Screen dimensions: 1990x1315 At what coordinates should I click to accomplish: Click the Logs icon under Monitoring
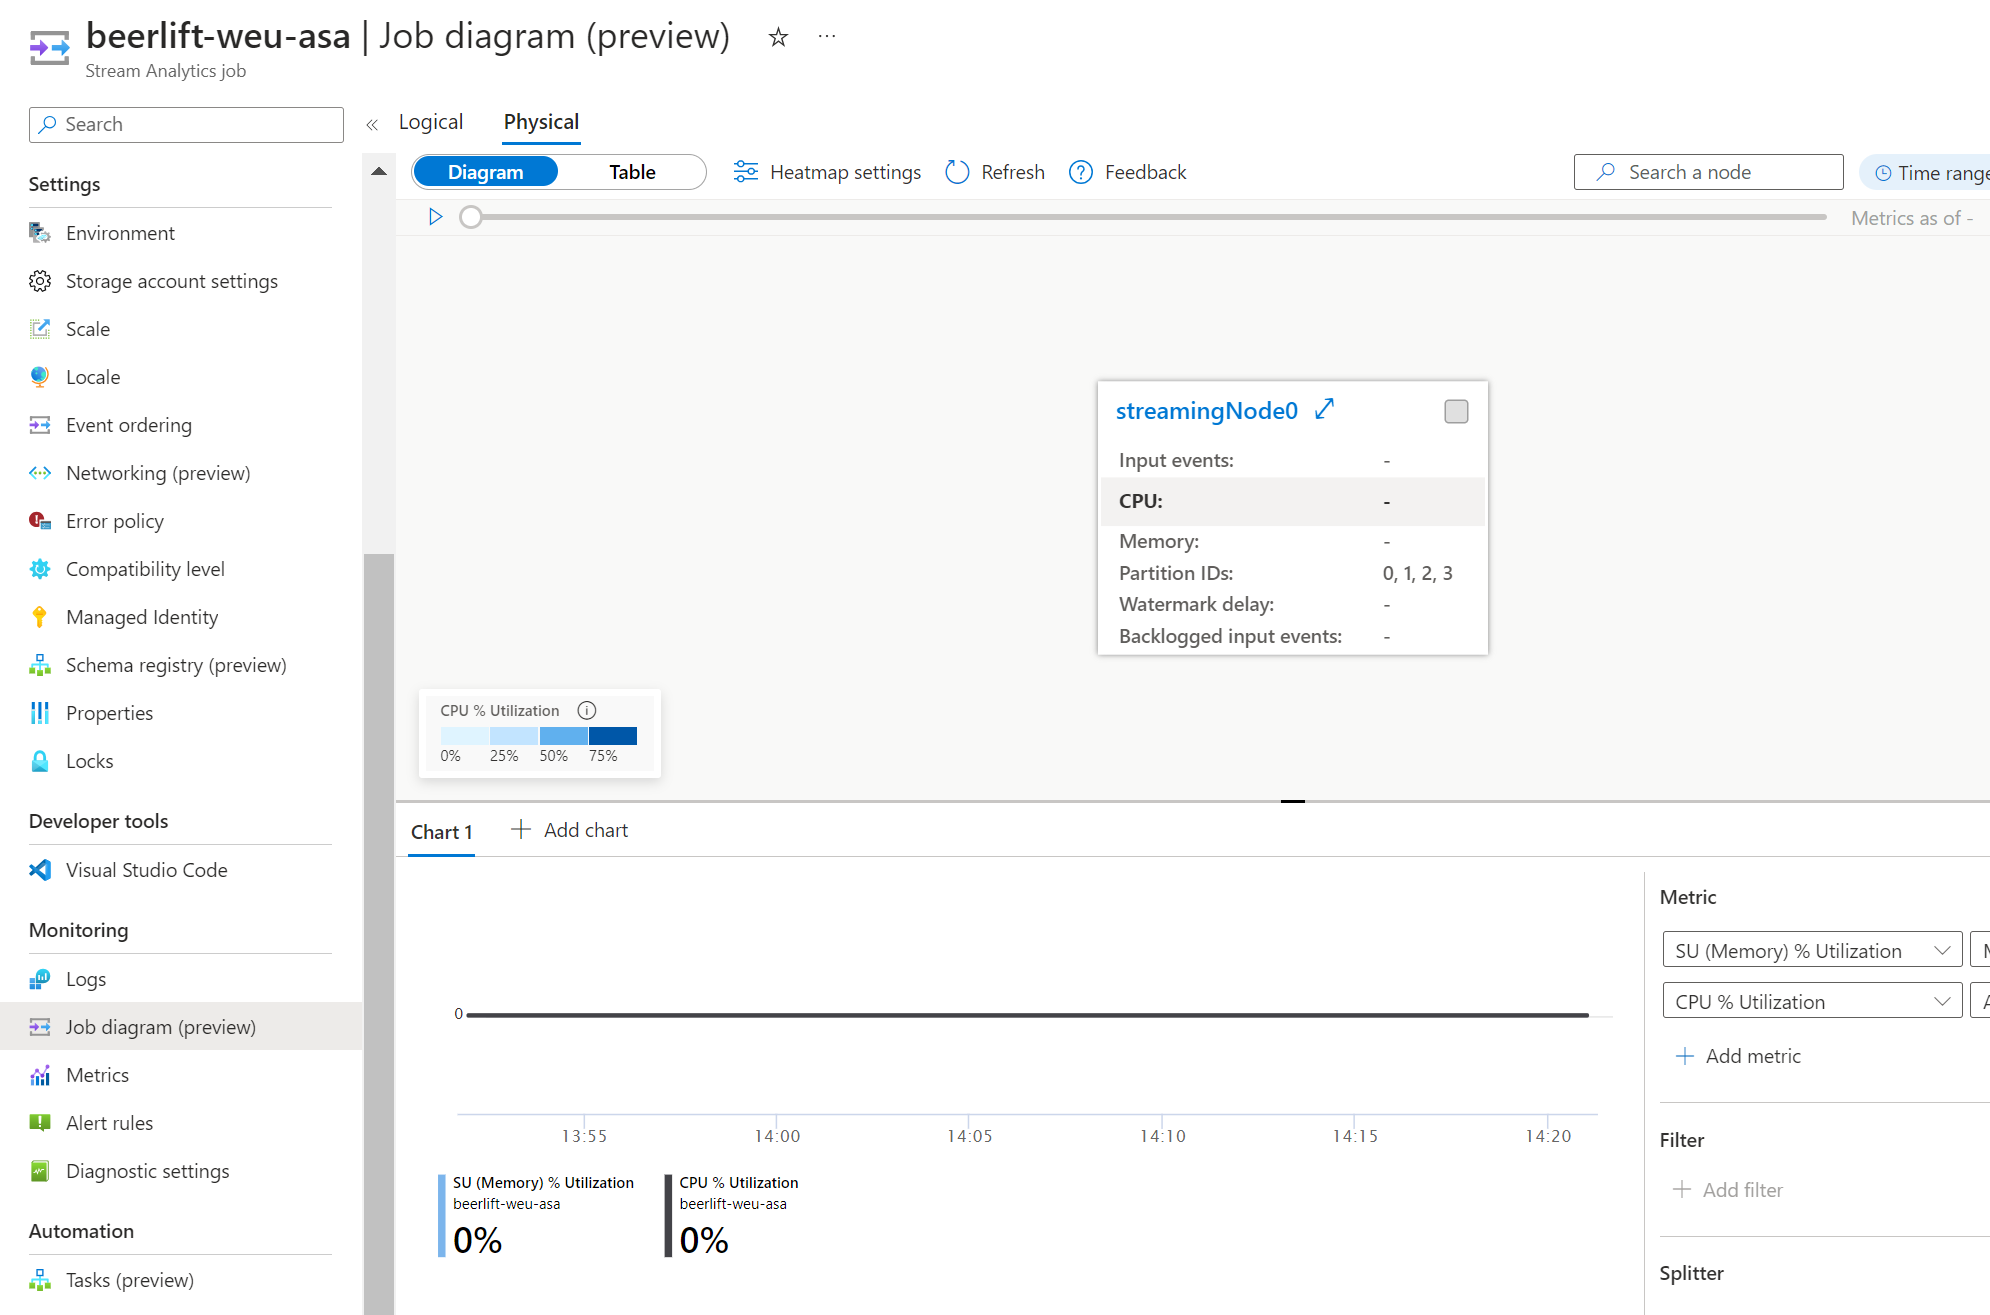coord(40,979)
